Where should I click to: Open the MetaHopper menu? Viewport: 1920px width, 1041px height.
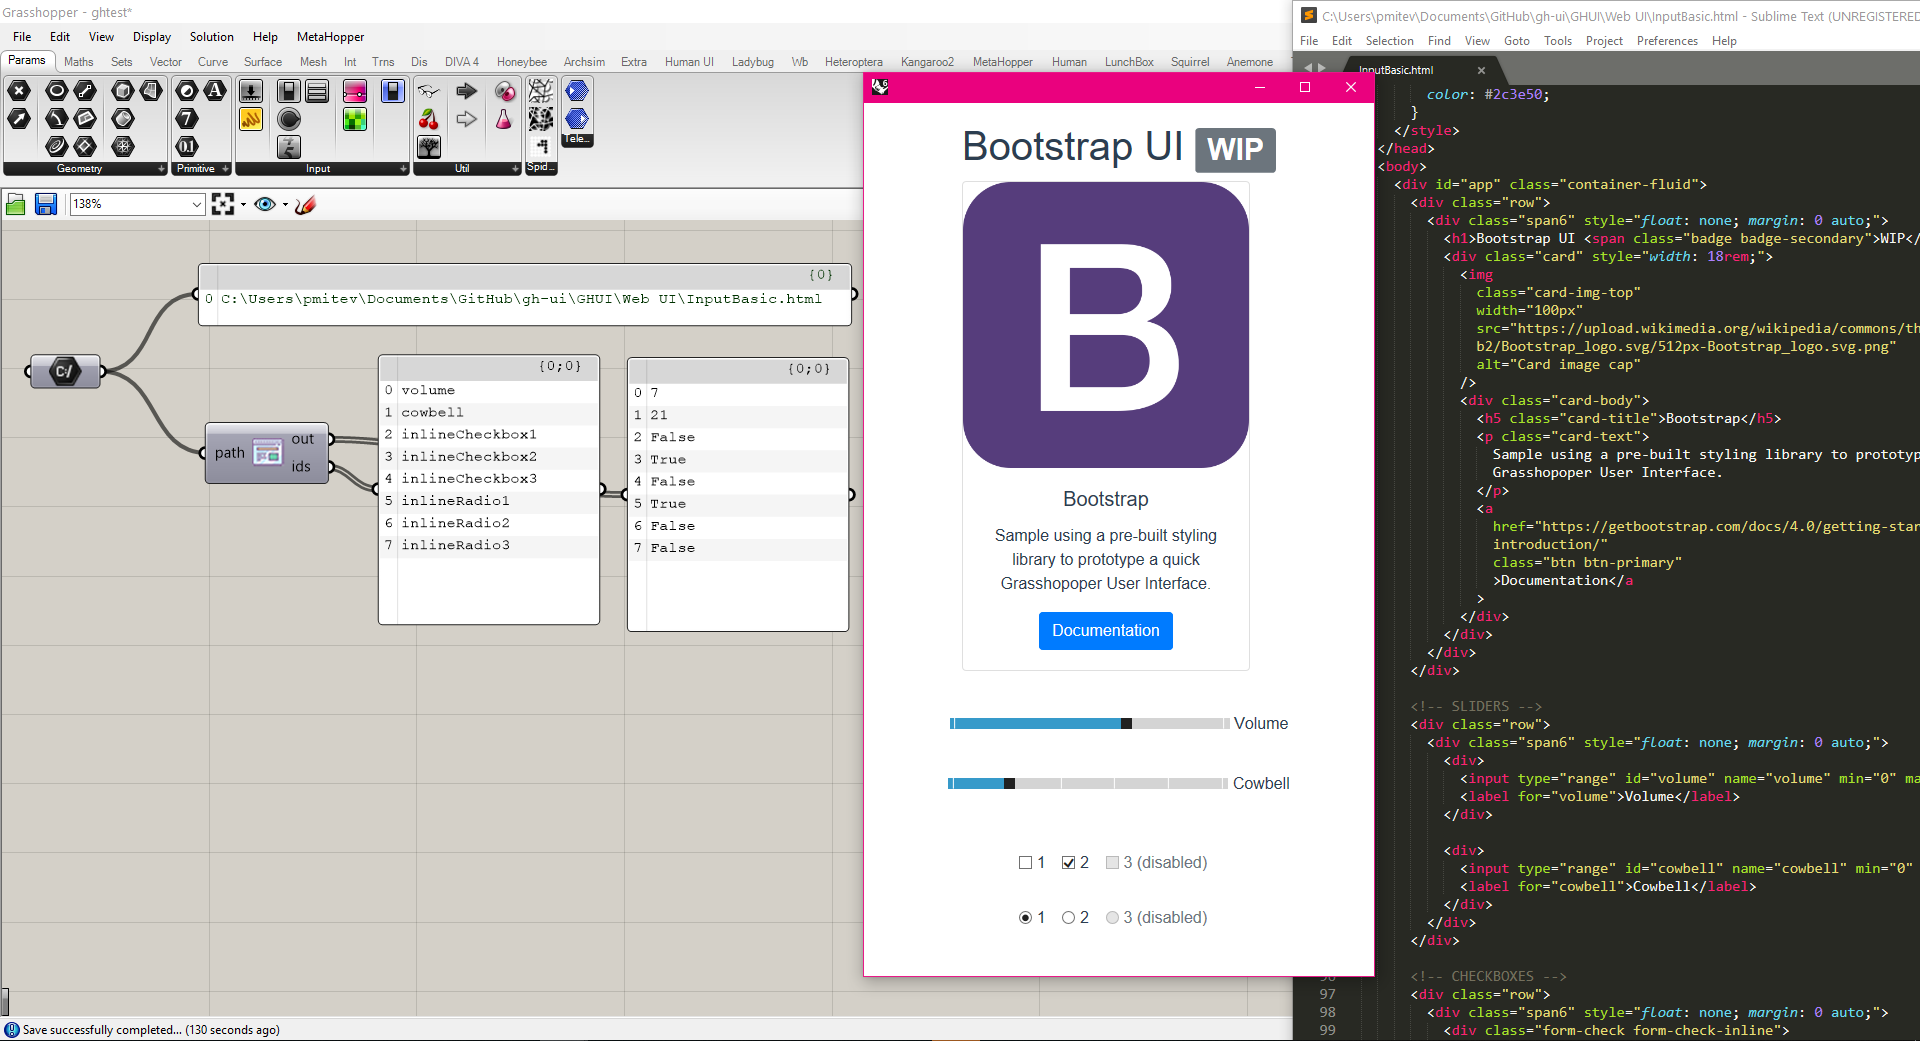[330, 37]
